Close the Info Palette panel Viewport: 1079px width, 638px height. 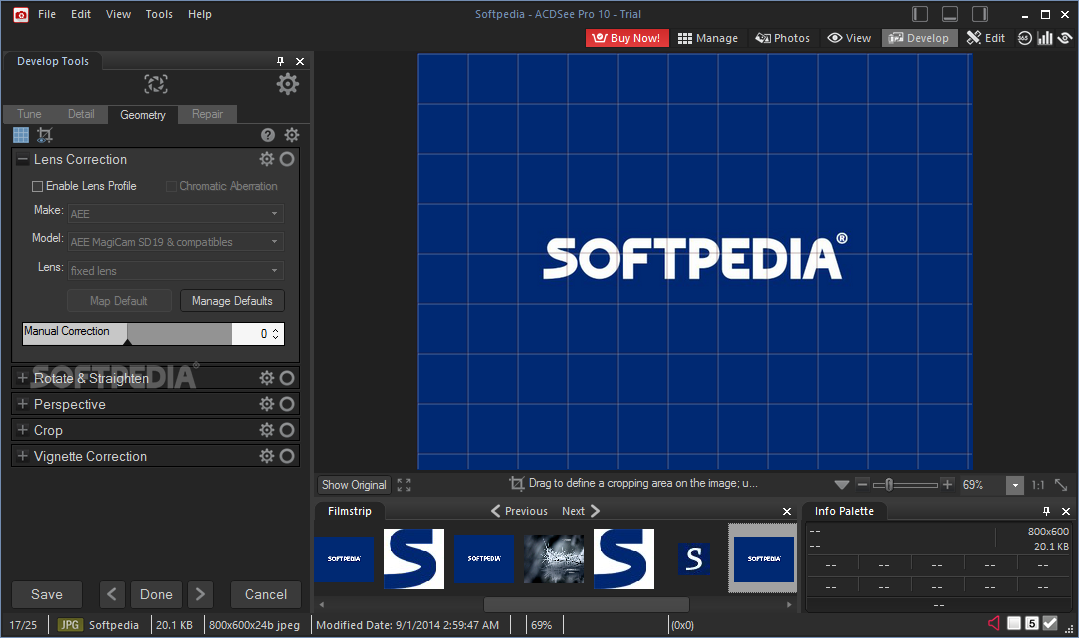click(1066, 511)
